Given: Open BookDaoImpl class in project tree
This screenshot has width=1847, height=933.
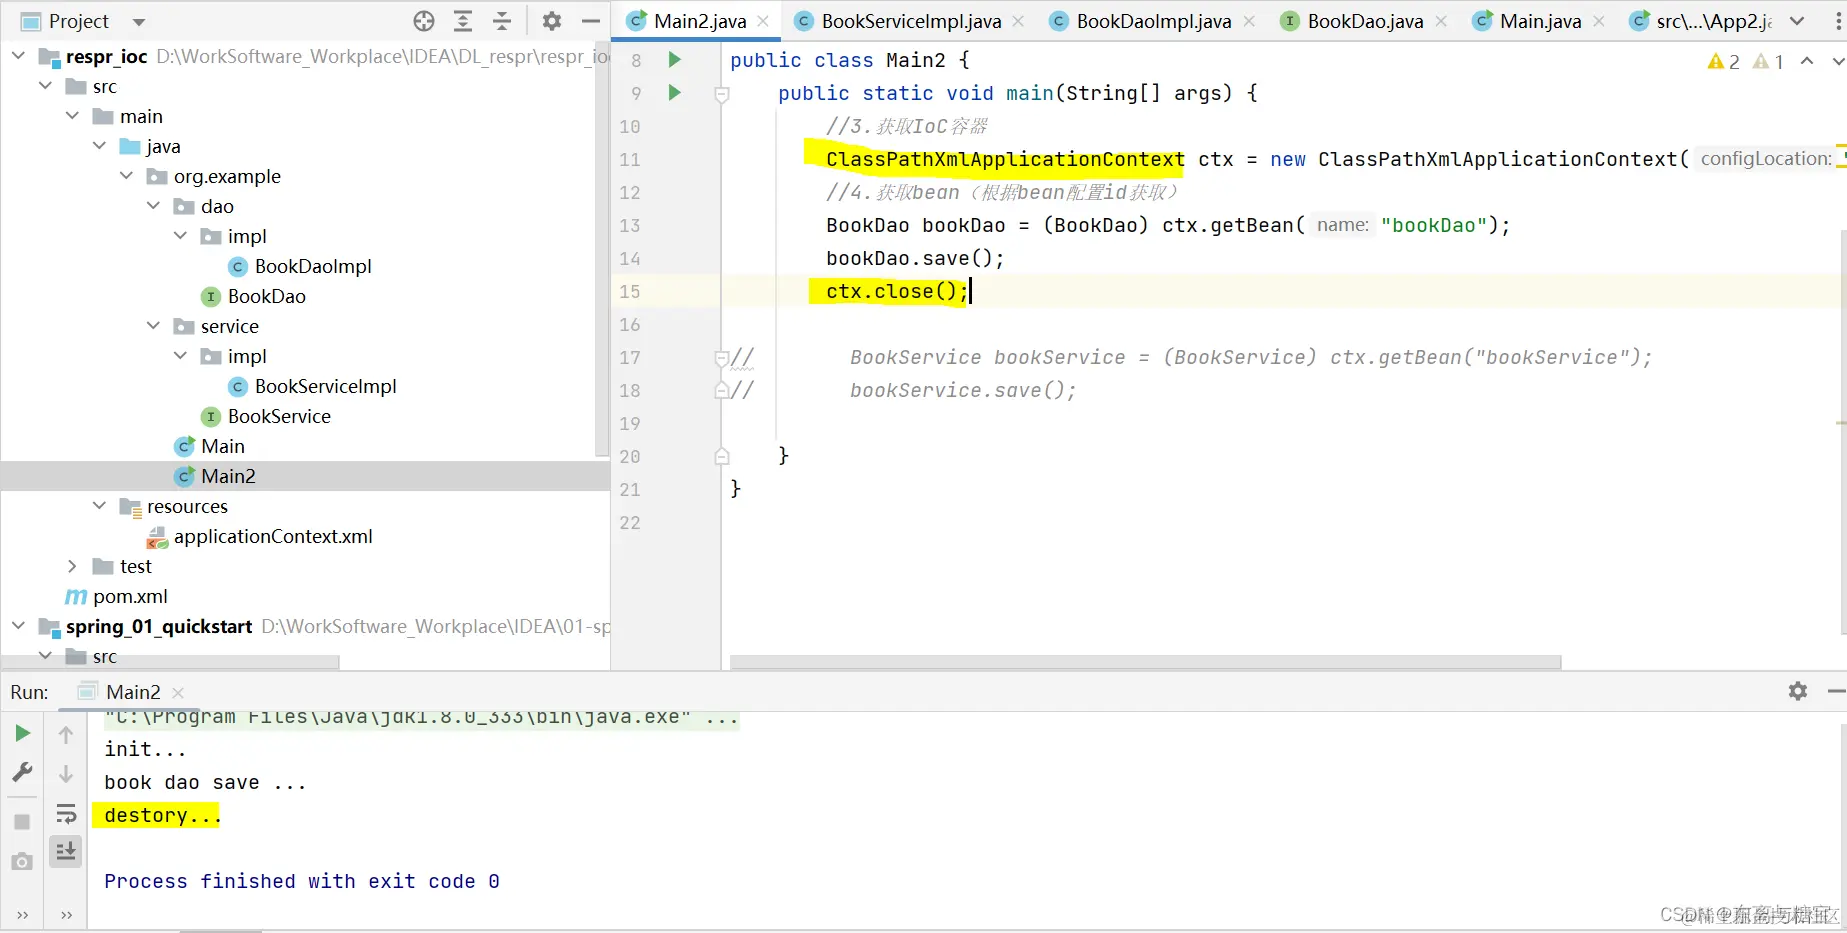Looking at the screenshot, I should tap(313, 266).
